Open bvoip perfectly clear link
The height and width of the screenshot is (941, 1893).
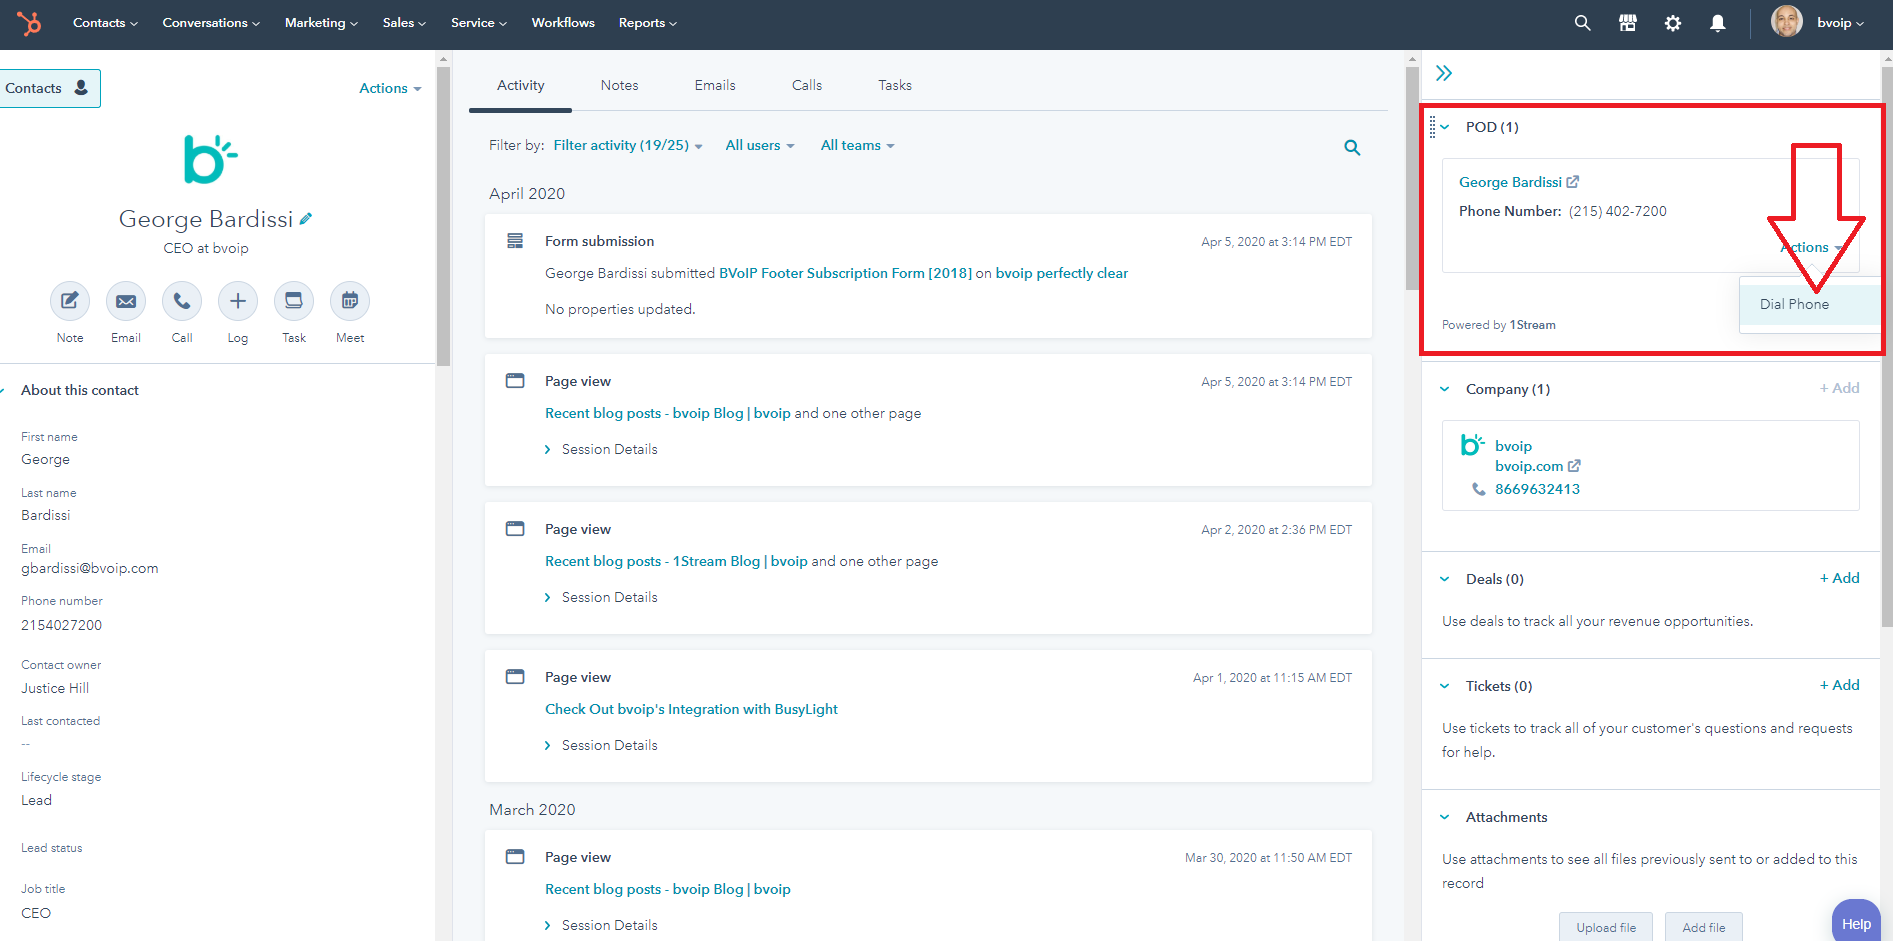click(1061, 273)
